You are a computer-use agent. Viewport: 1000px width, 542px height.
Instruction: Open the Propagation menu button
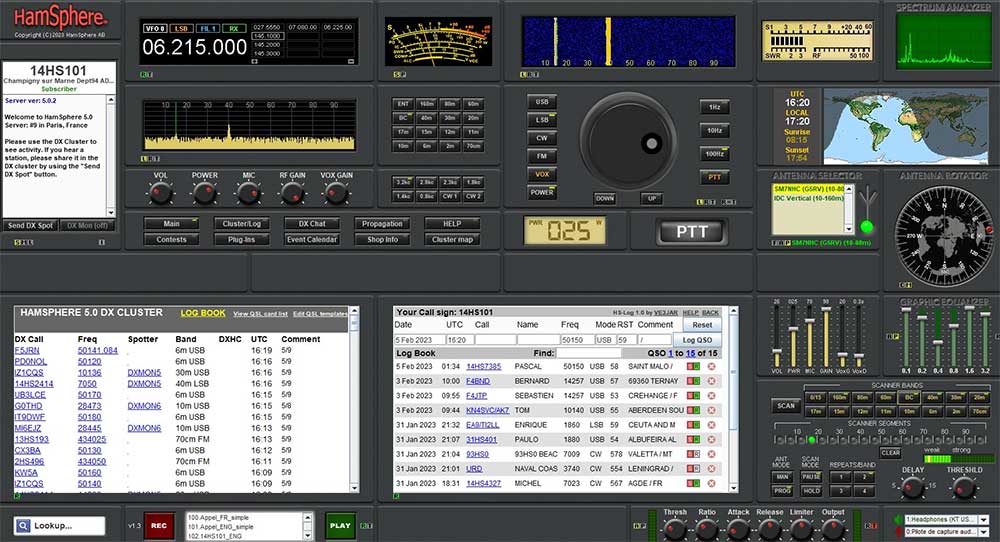click(x=382, y=224)
